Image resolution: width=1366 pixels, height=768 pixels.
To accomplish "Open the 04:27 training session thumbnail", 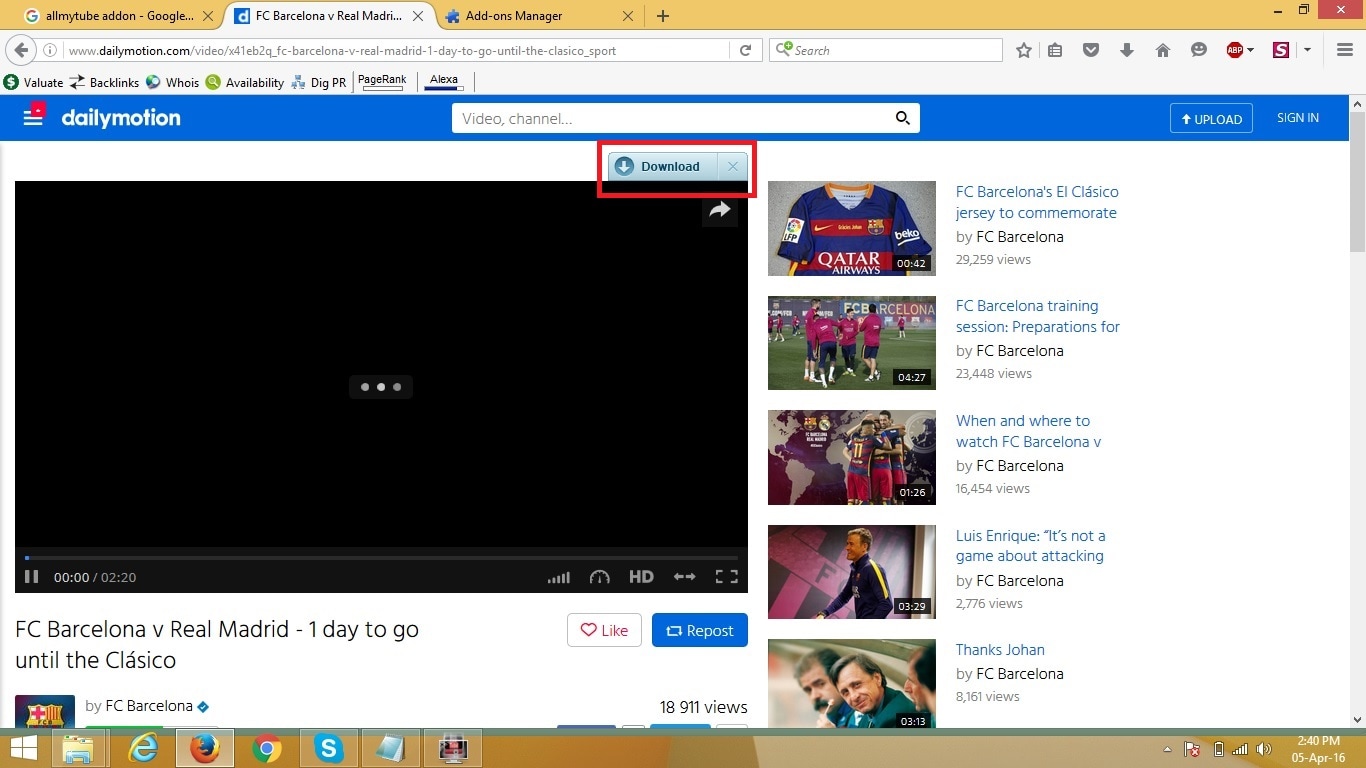I will point(852,343).
